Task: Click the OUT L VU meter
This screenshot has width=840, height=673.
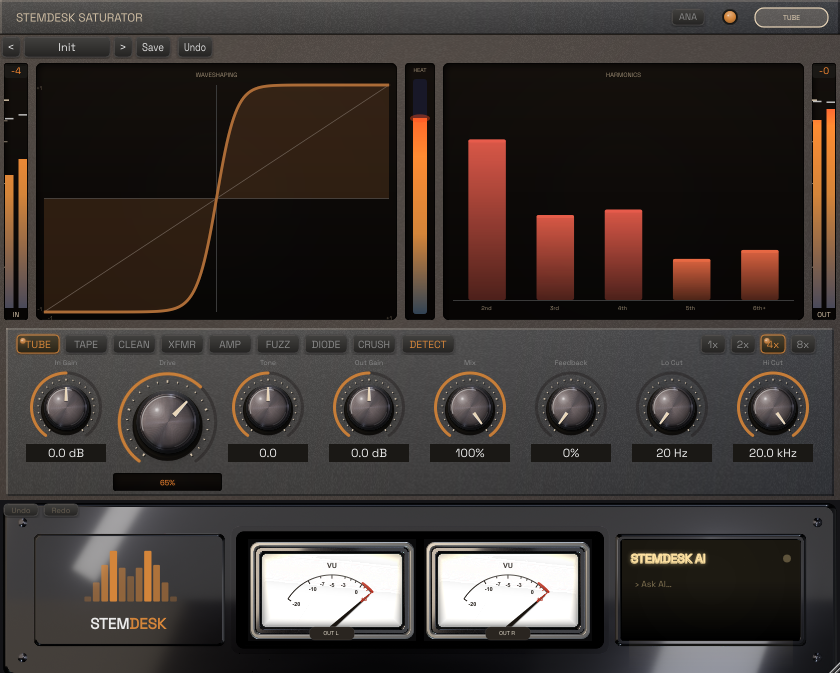Action: tap(331, 590)
